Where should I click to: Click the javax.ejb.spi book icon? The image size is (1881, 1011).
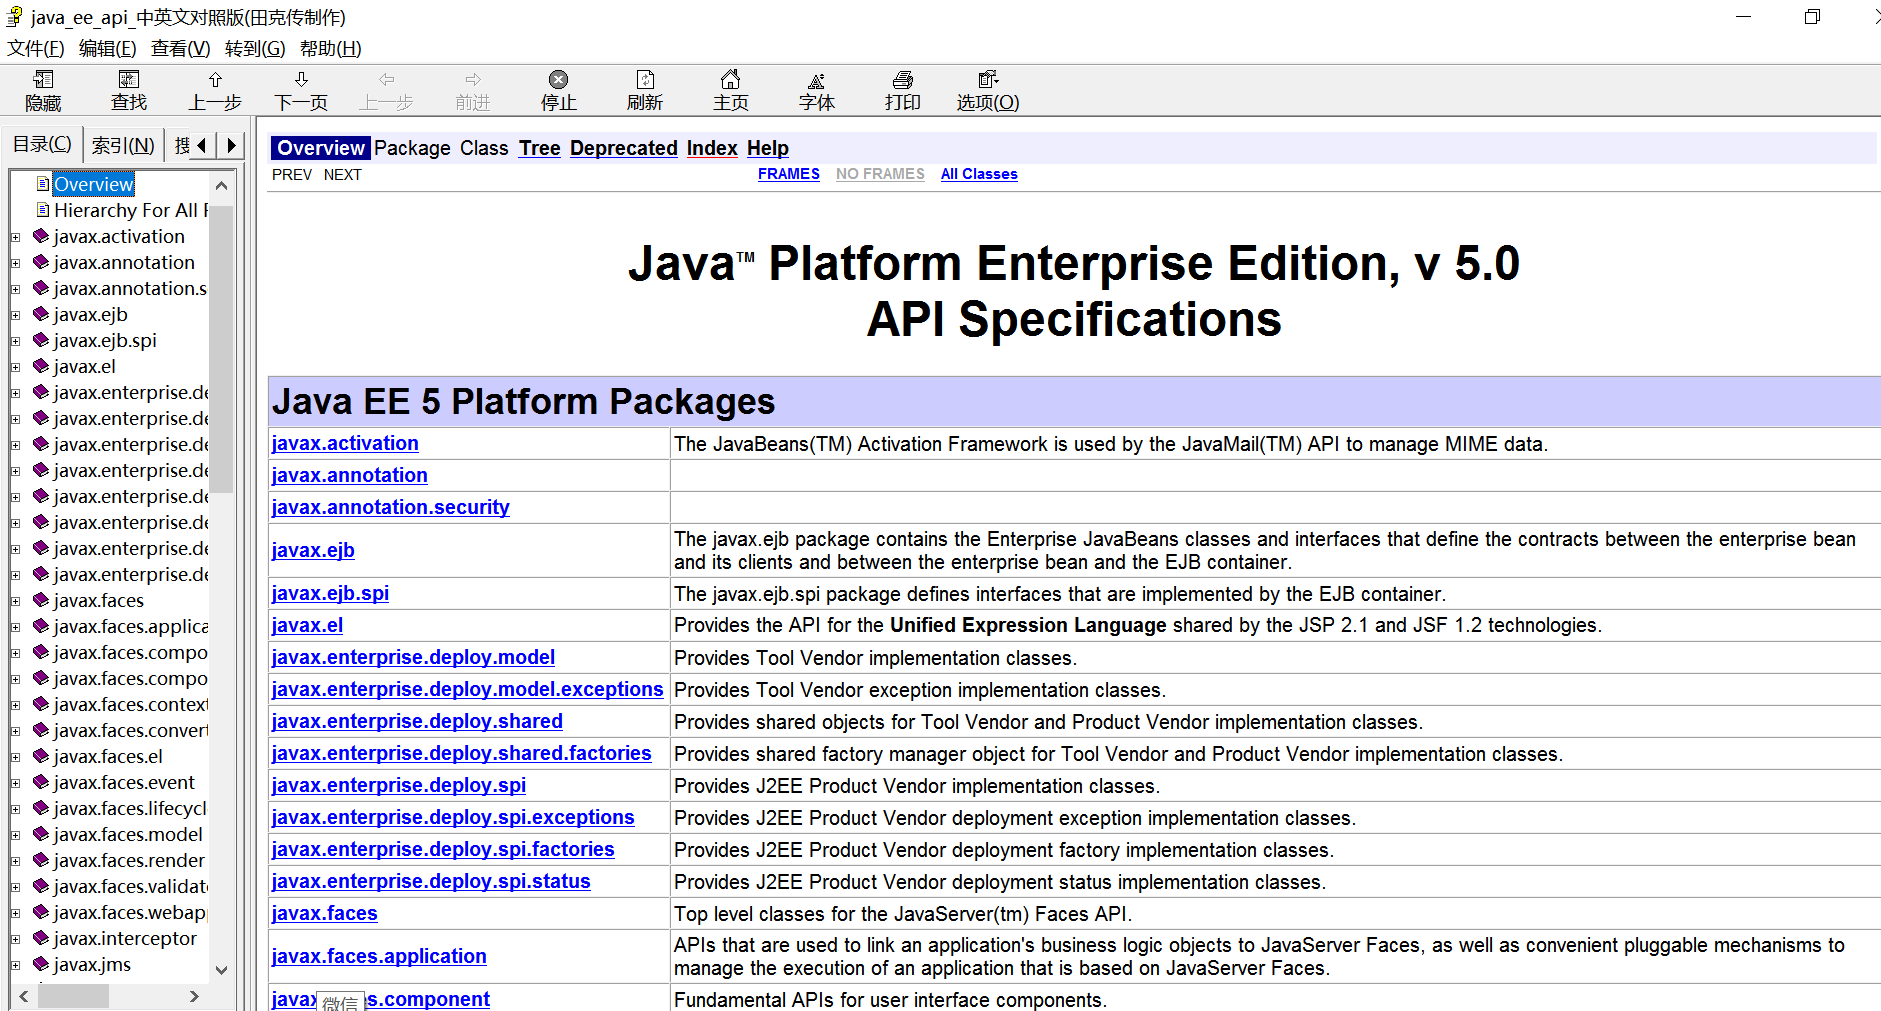tap(41, 340)
